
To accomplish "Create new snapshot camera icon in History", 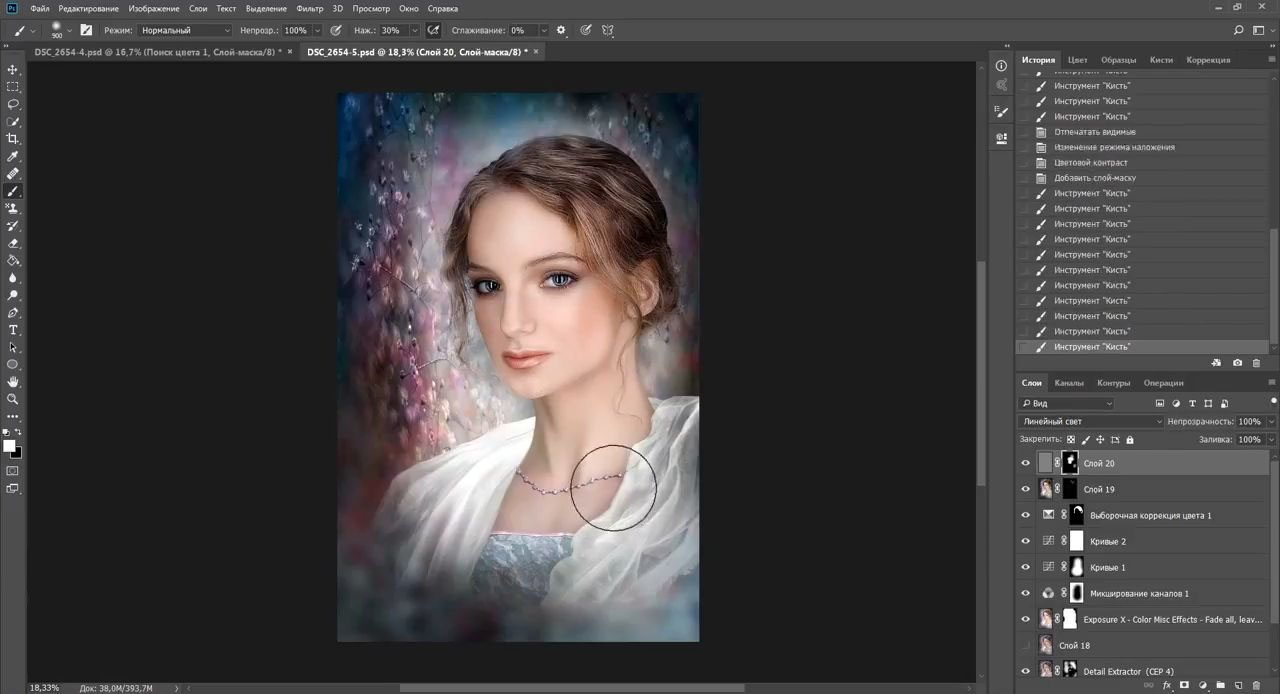I will 1237,363.
